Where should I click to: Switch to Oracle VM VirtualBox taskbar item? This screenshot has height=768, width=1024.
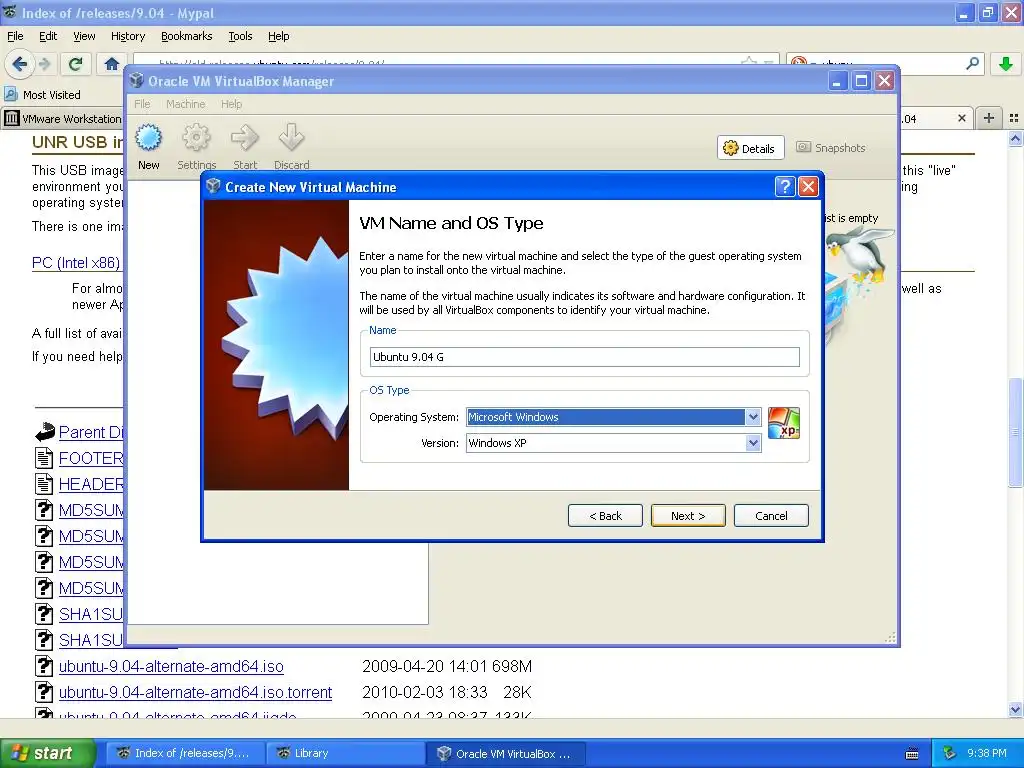pyautogui.click(x=505, y=754)
